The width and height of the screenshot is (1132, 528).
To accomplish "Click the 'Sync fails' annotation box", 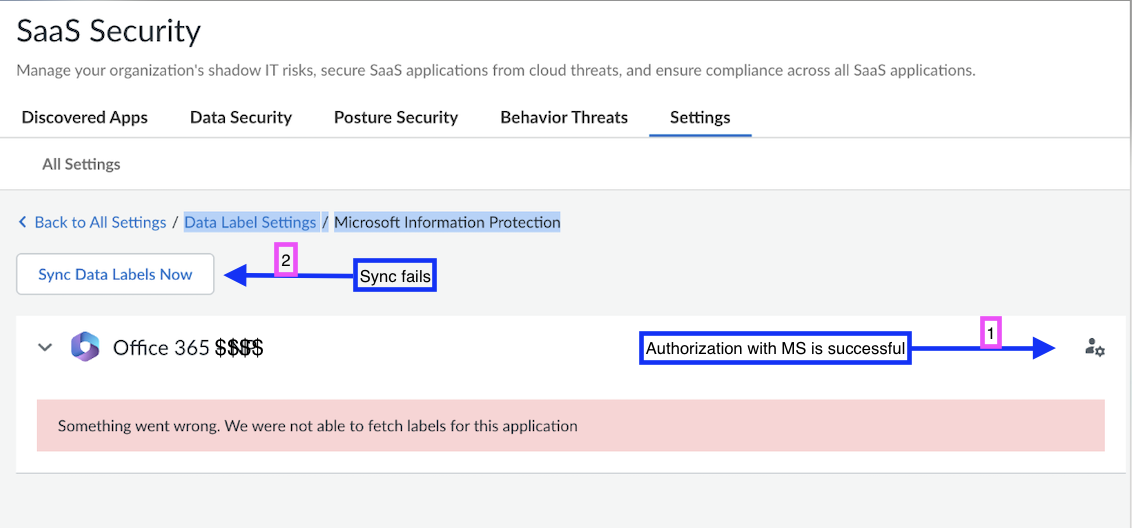I will [x=395, y=276].
